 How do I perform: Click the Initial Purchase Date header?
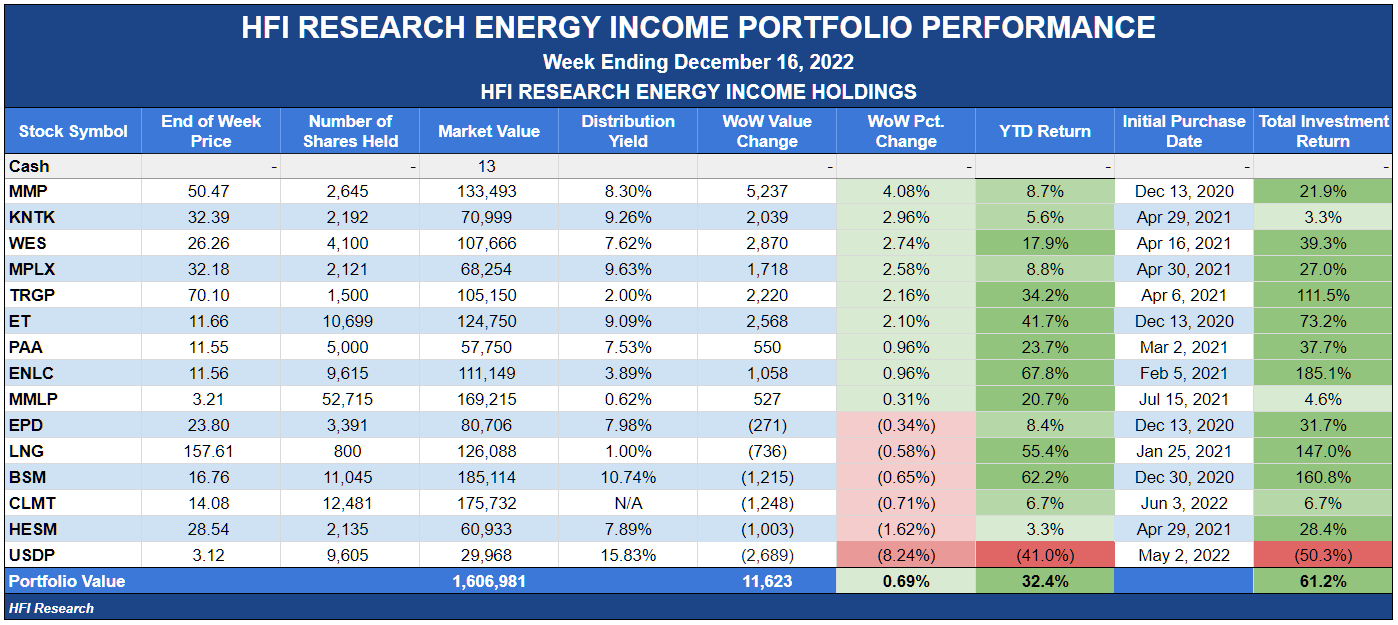point(1184,131)
